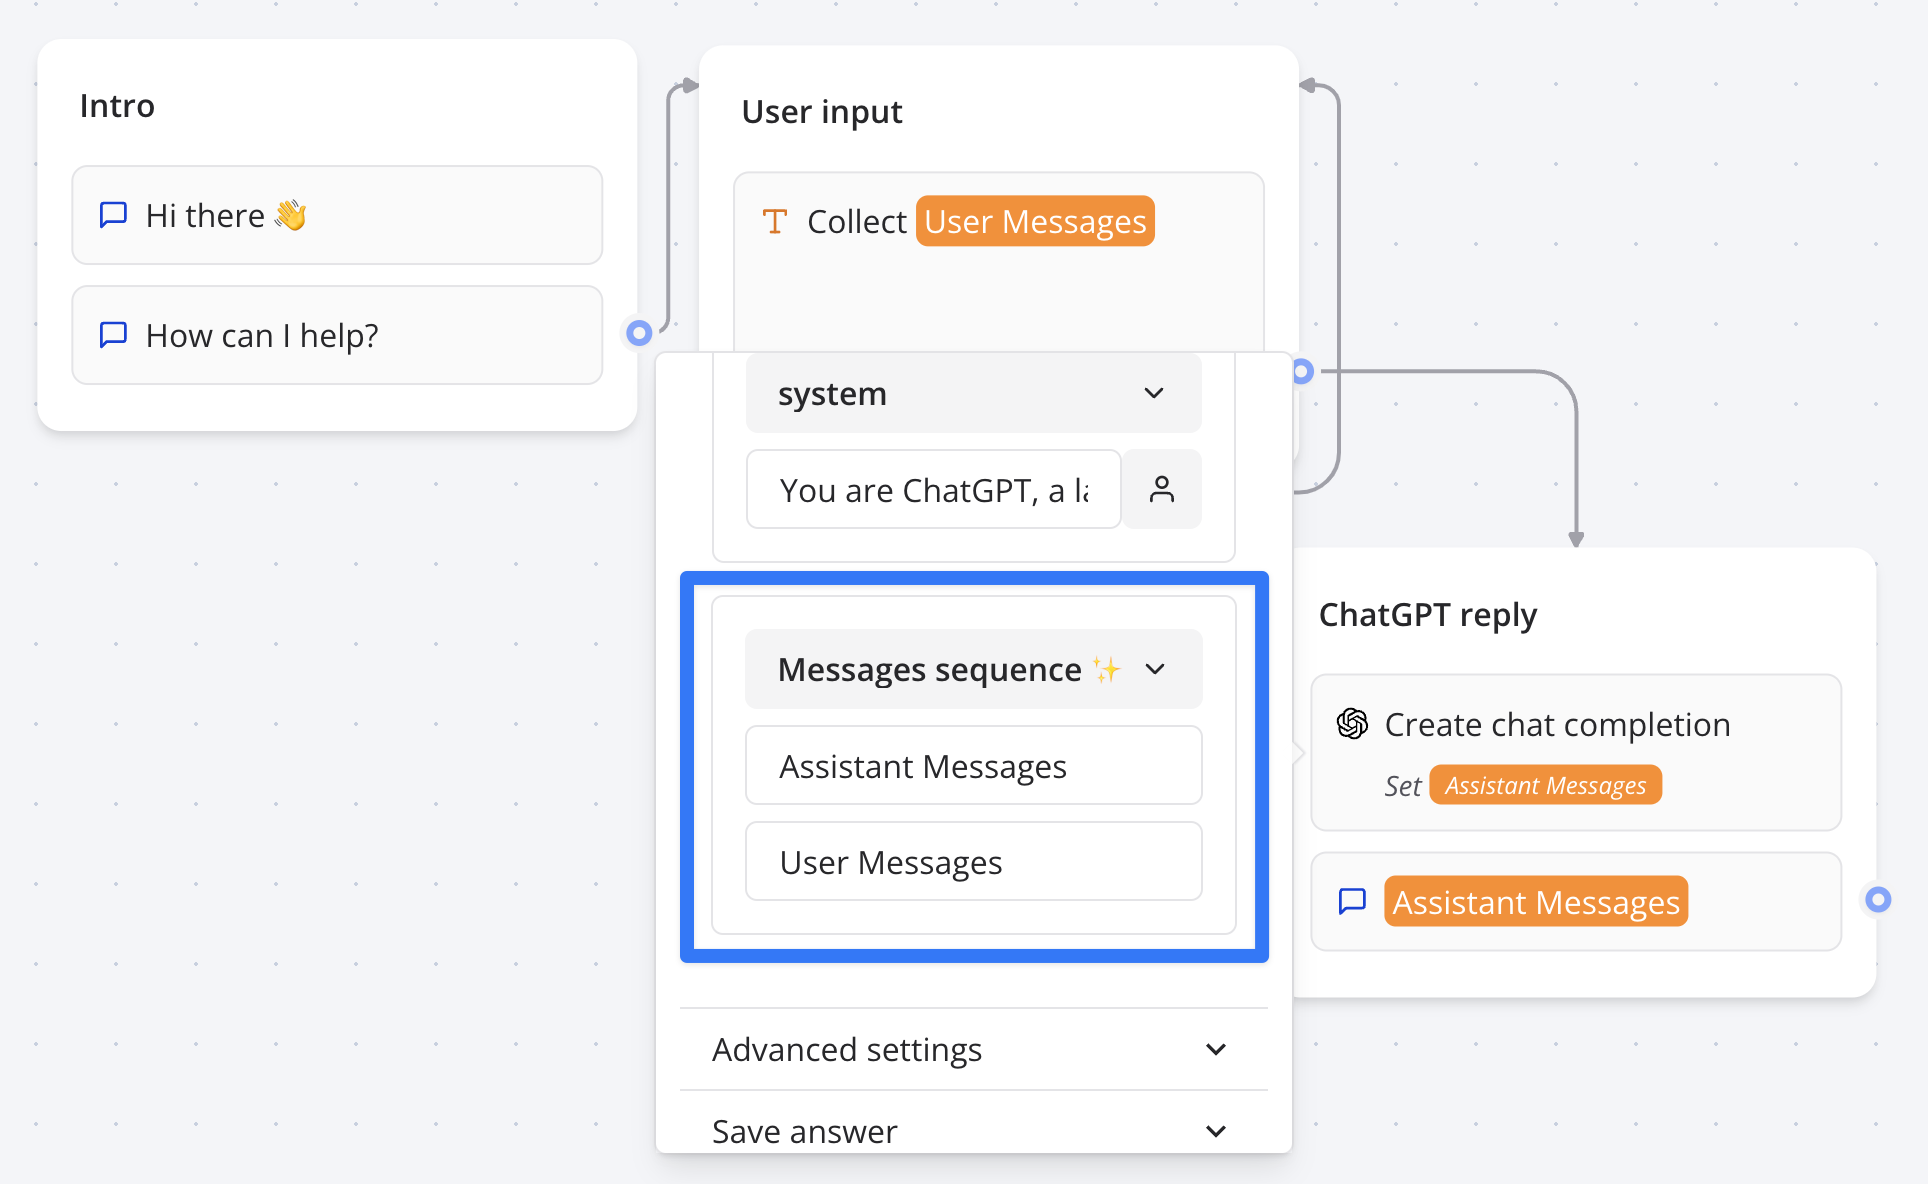
Task: Click the second message bubble icon
Action: coord(114,335)
